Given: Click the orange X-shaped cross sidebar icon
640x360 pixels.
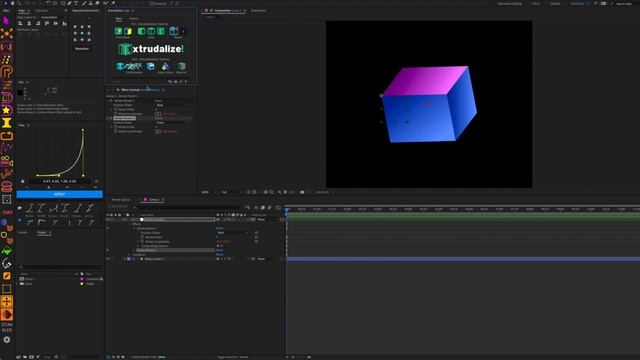Looking at the screenshot, I should [x=7, y=33].
